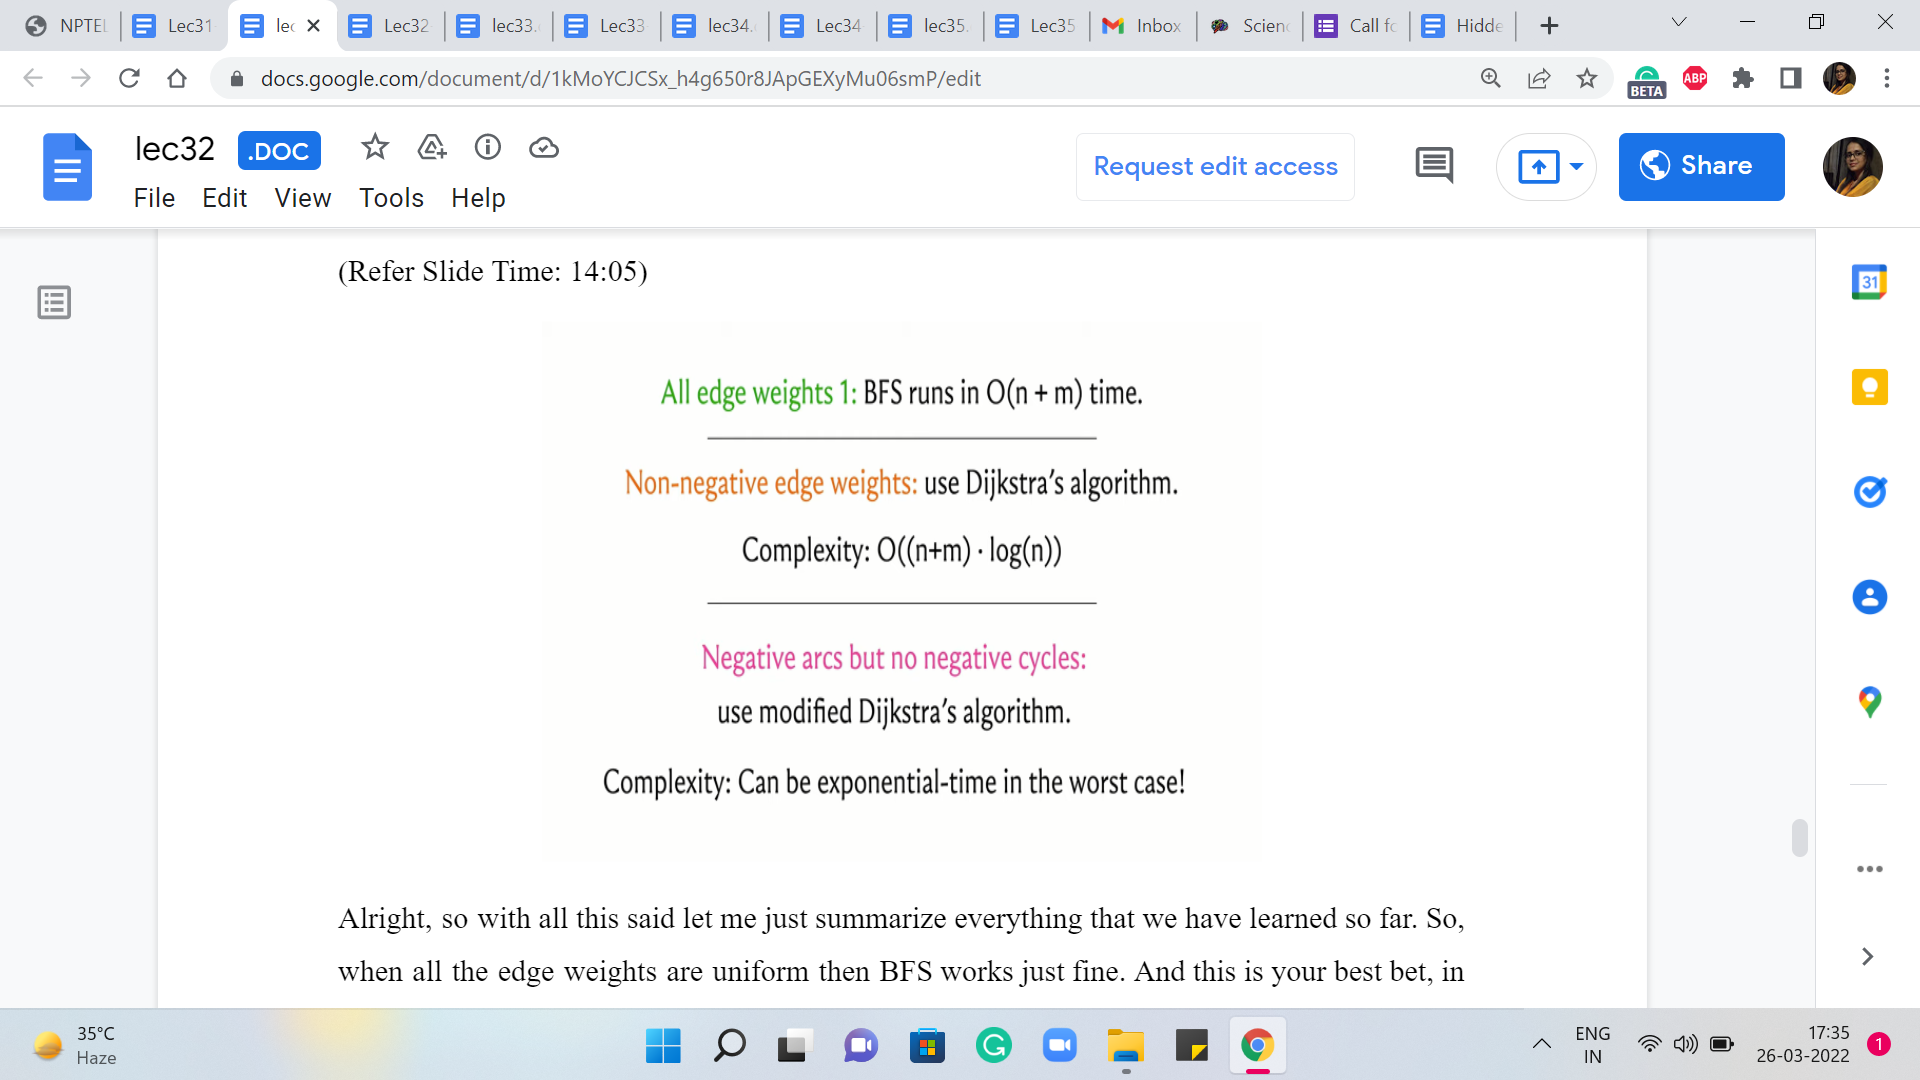The image size is (1920, 1080).
Task: Open Google Keep side panel
Action: pos(1869,387)
